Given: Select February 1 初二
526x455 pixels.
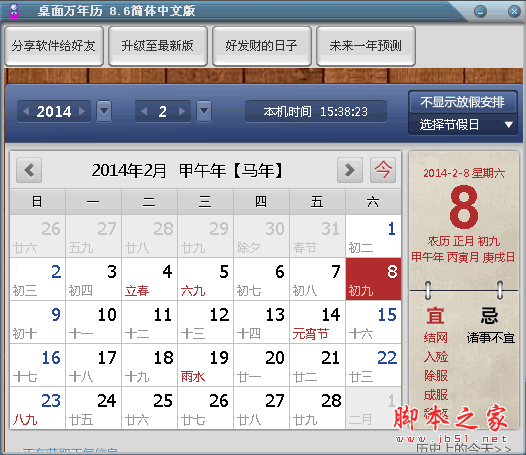Looking at the screenshot, I should pyautogui.click(x=373, y=236).
